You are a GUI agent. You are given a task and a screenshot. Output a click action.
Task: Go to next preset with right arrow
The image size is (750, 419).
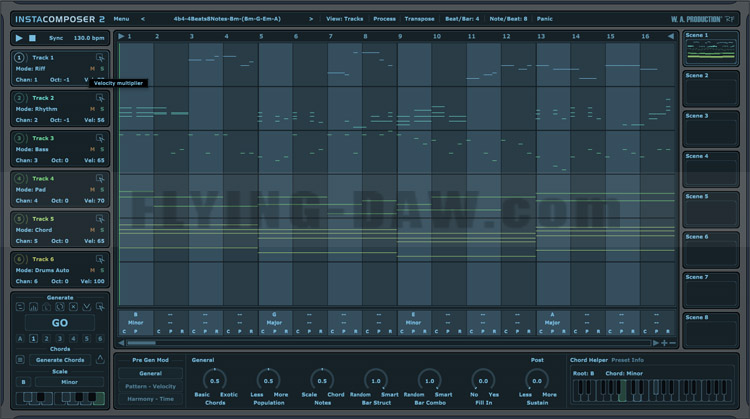311,19
